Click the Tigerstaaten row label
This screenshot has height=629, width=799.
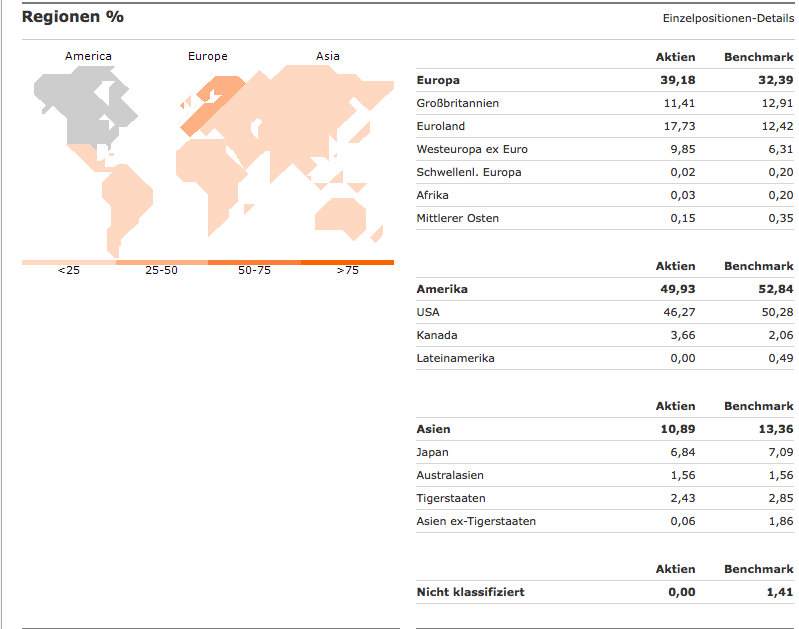coord(452,498)
